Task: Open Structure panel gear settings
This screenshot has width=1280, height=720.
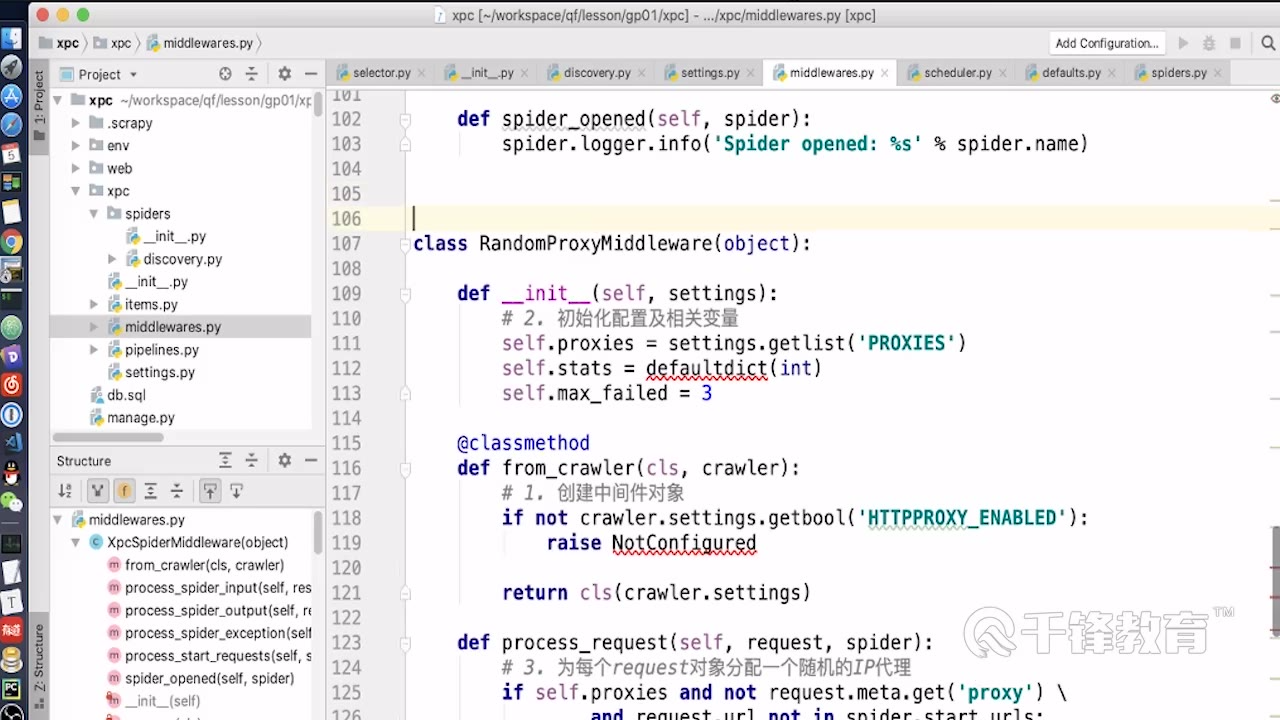Action: 284,461
